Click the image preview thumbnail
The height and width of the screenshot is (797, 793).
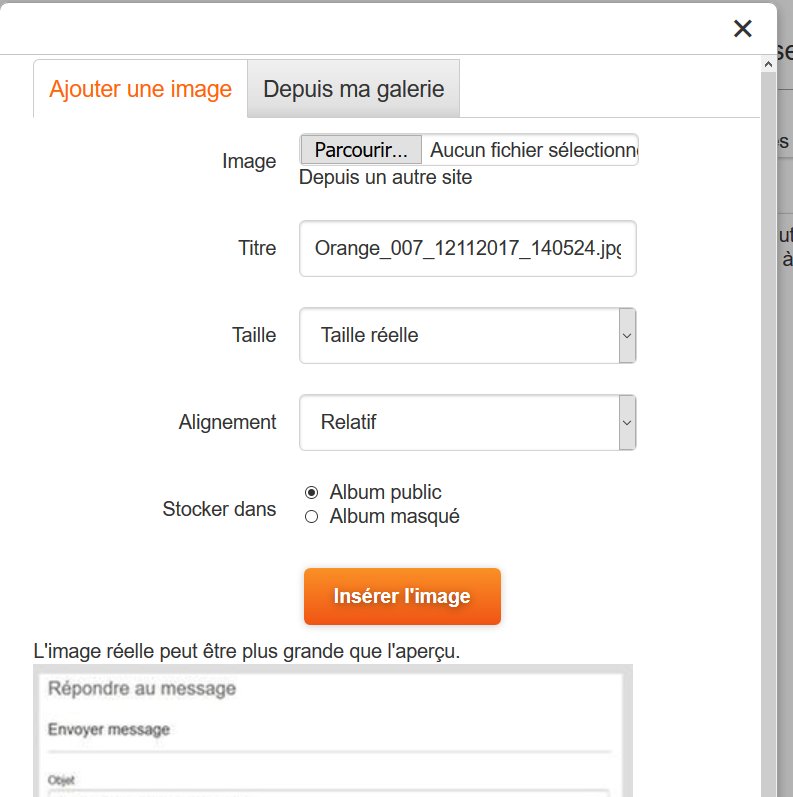point(332,731)
